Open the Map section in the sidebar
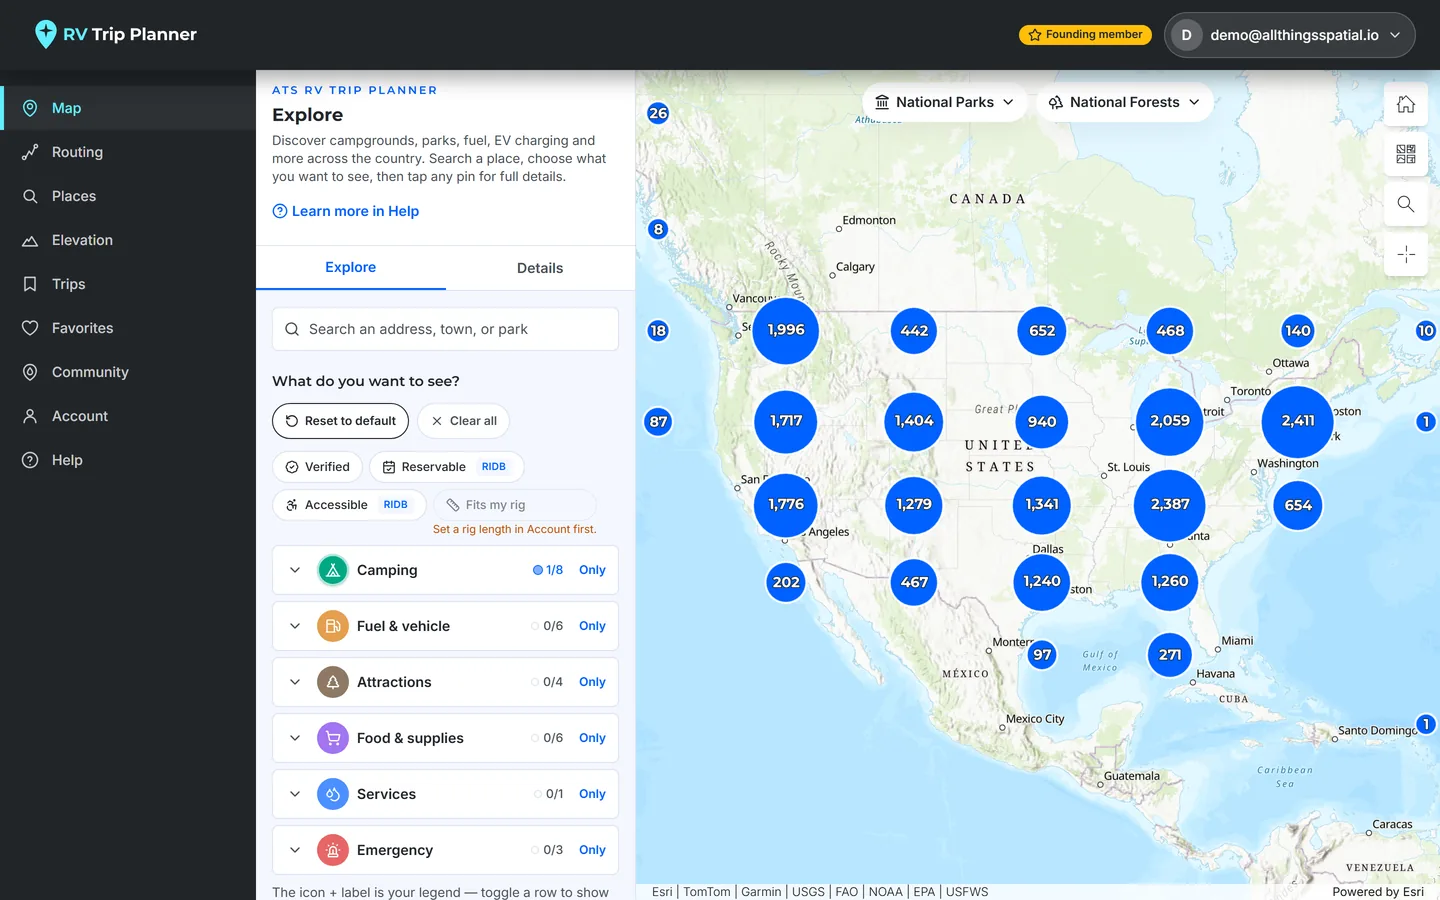Viewport: 1440px width, 900px height. 128,108
